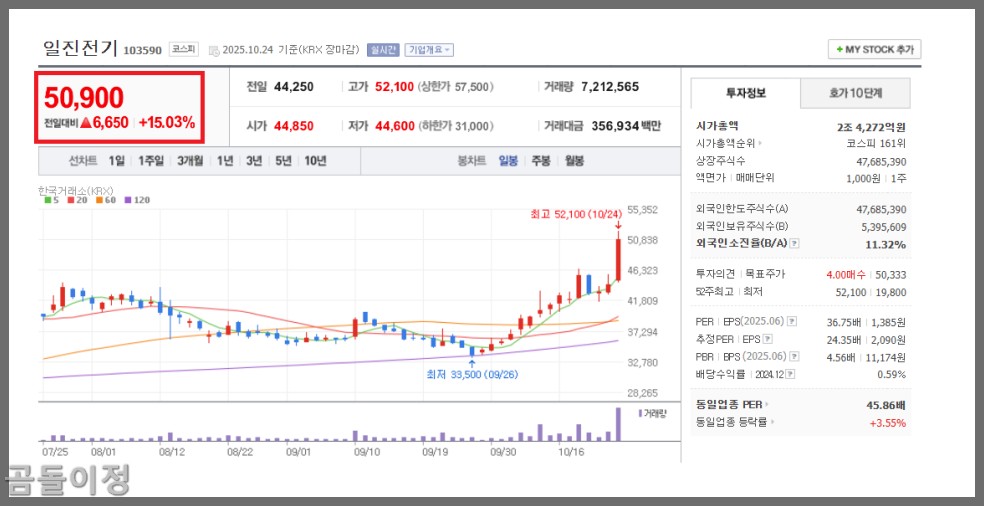The width and height of the screenshot is (984, 506).
Task: Click purple 120-day moving average legend swatch
Action: click(128, 200)
